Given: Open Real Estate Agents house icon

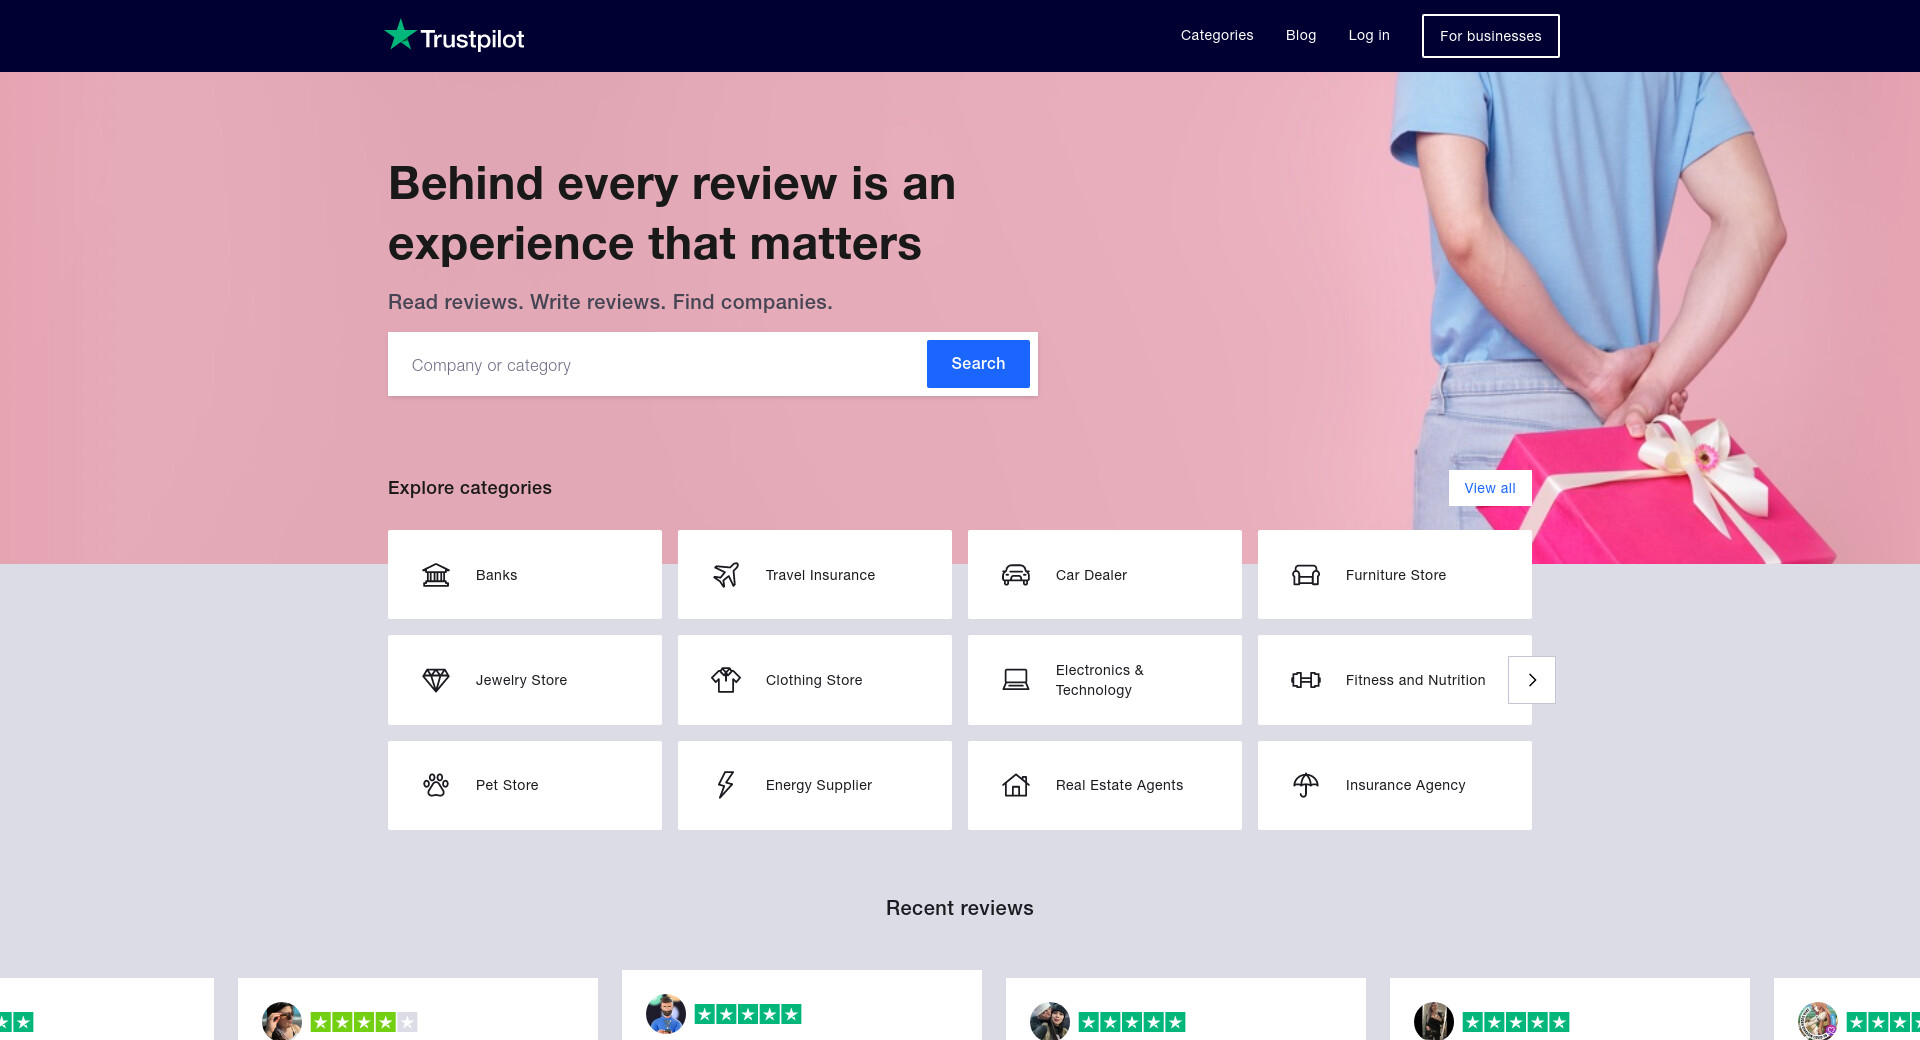Looking at the screenshot, I should click(1016, 785).
